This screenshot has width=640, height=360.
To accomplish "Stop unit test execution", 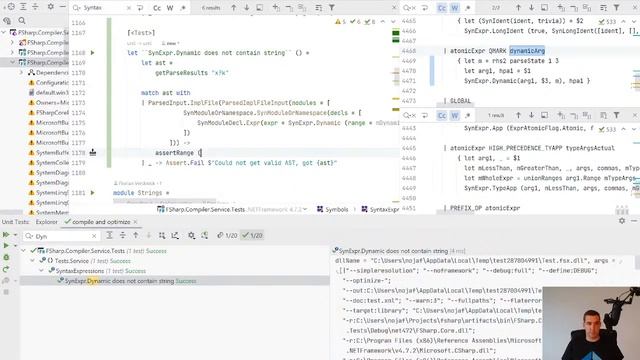I will [6, 292].
